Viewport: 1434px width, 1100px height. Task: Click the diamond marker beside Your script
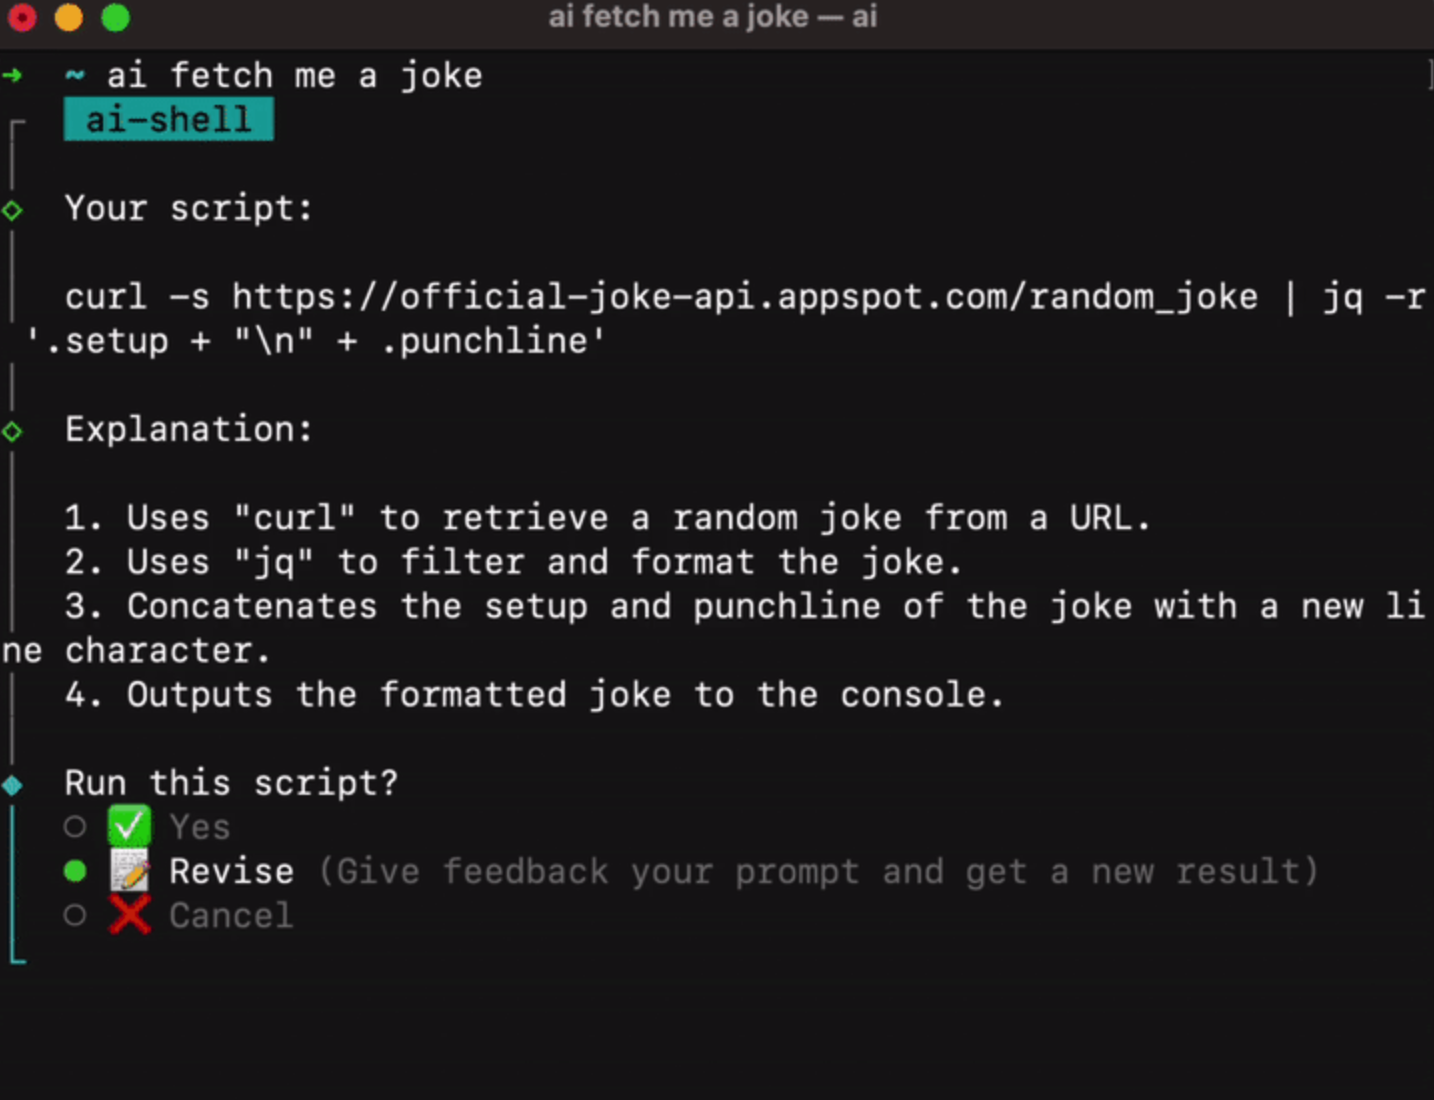tap(12, 210)
